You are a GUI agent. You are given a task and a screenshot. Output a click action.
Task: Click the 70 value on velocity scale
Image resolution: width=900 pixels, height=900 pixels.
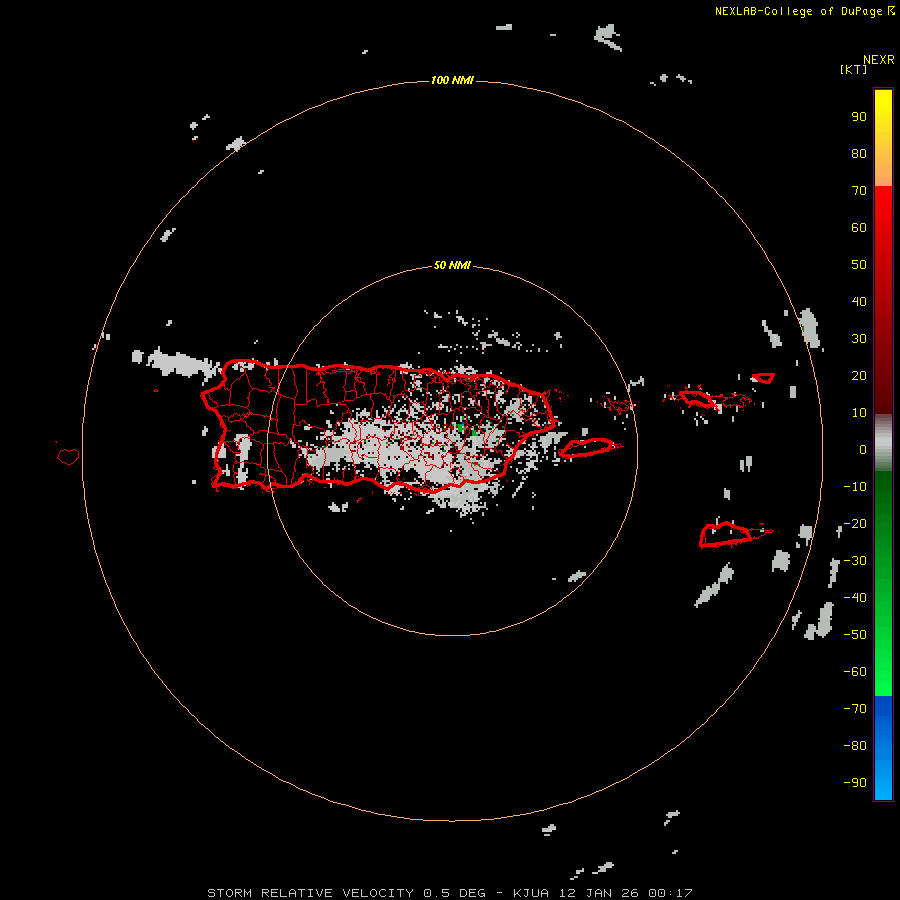tap(859, 191)
